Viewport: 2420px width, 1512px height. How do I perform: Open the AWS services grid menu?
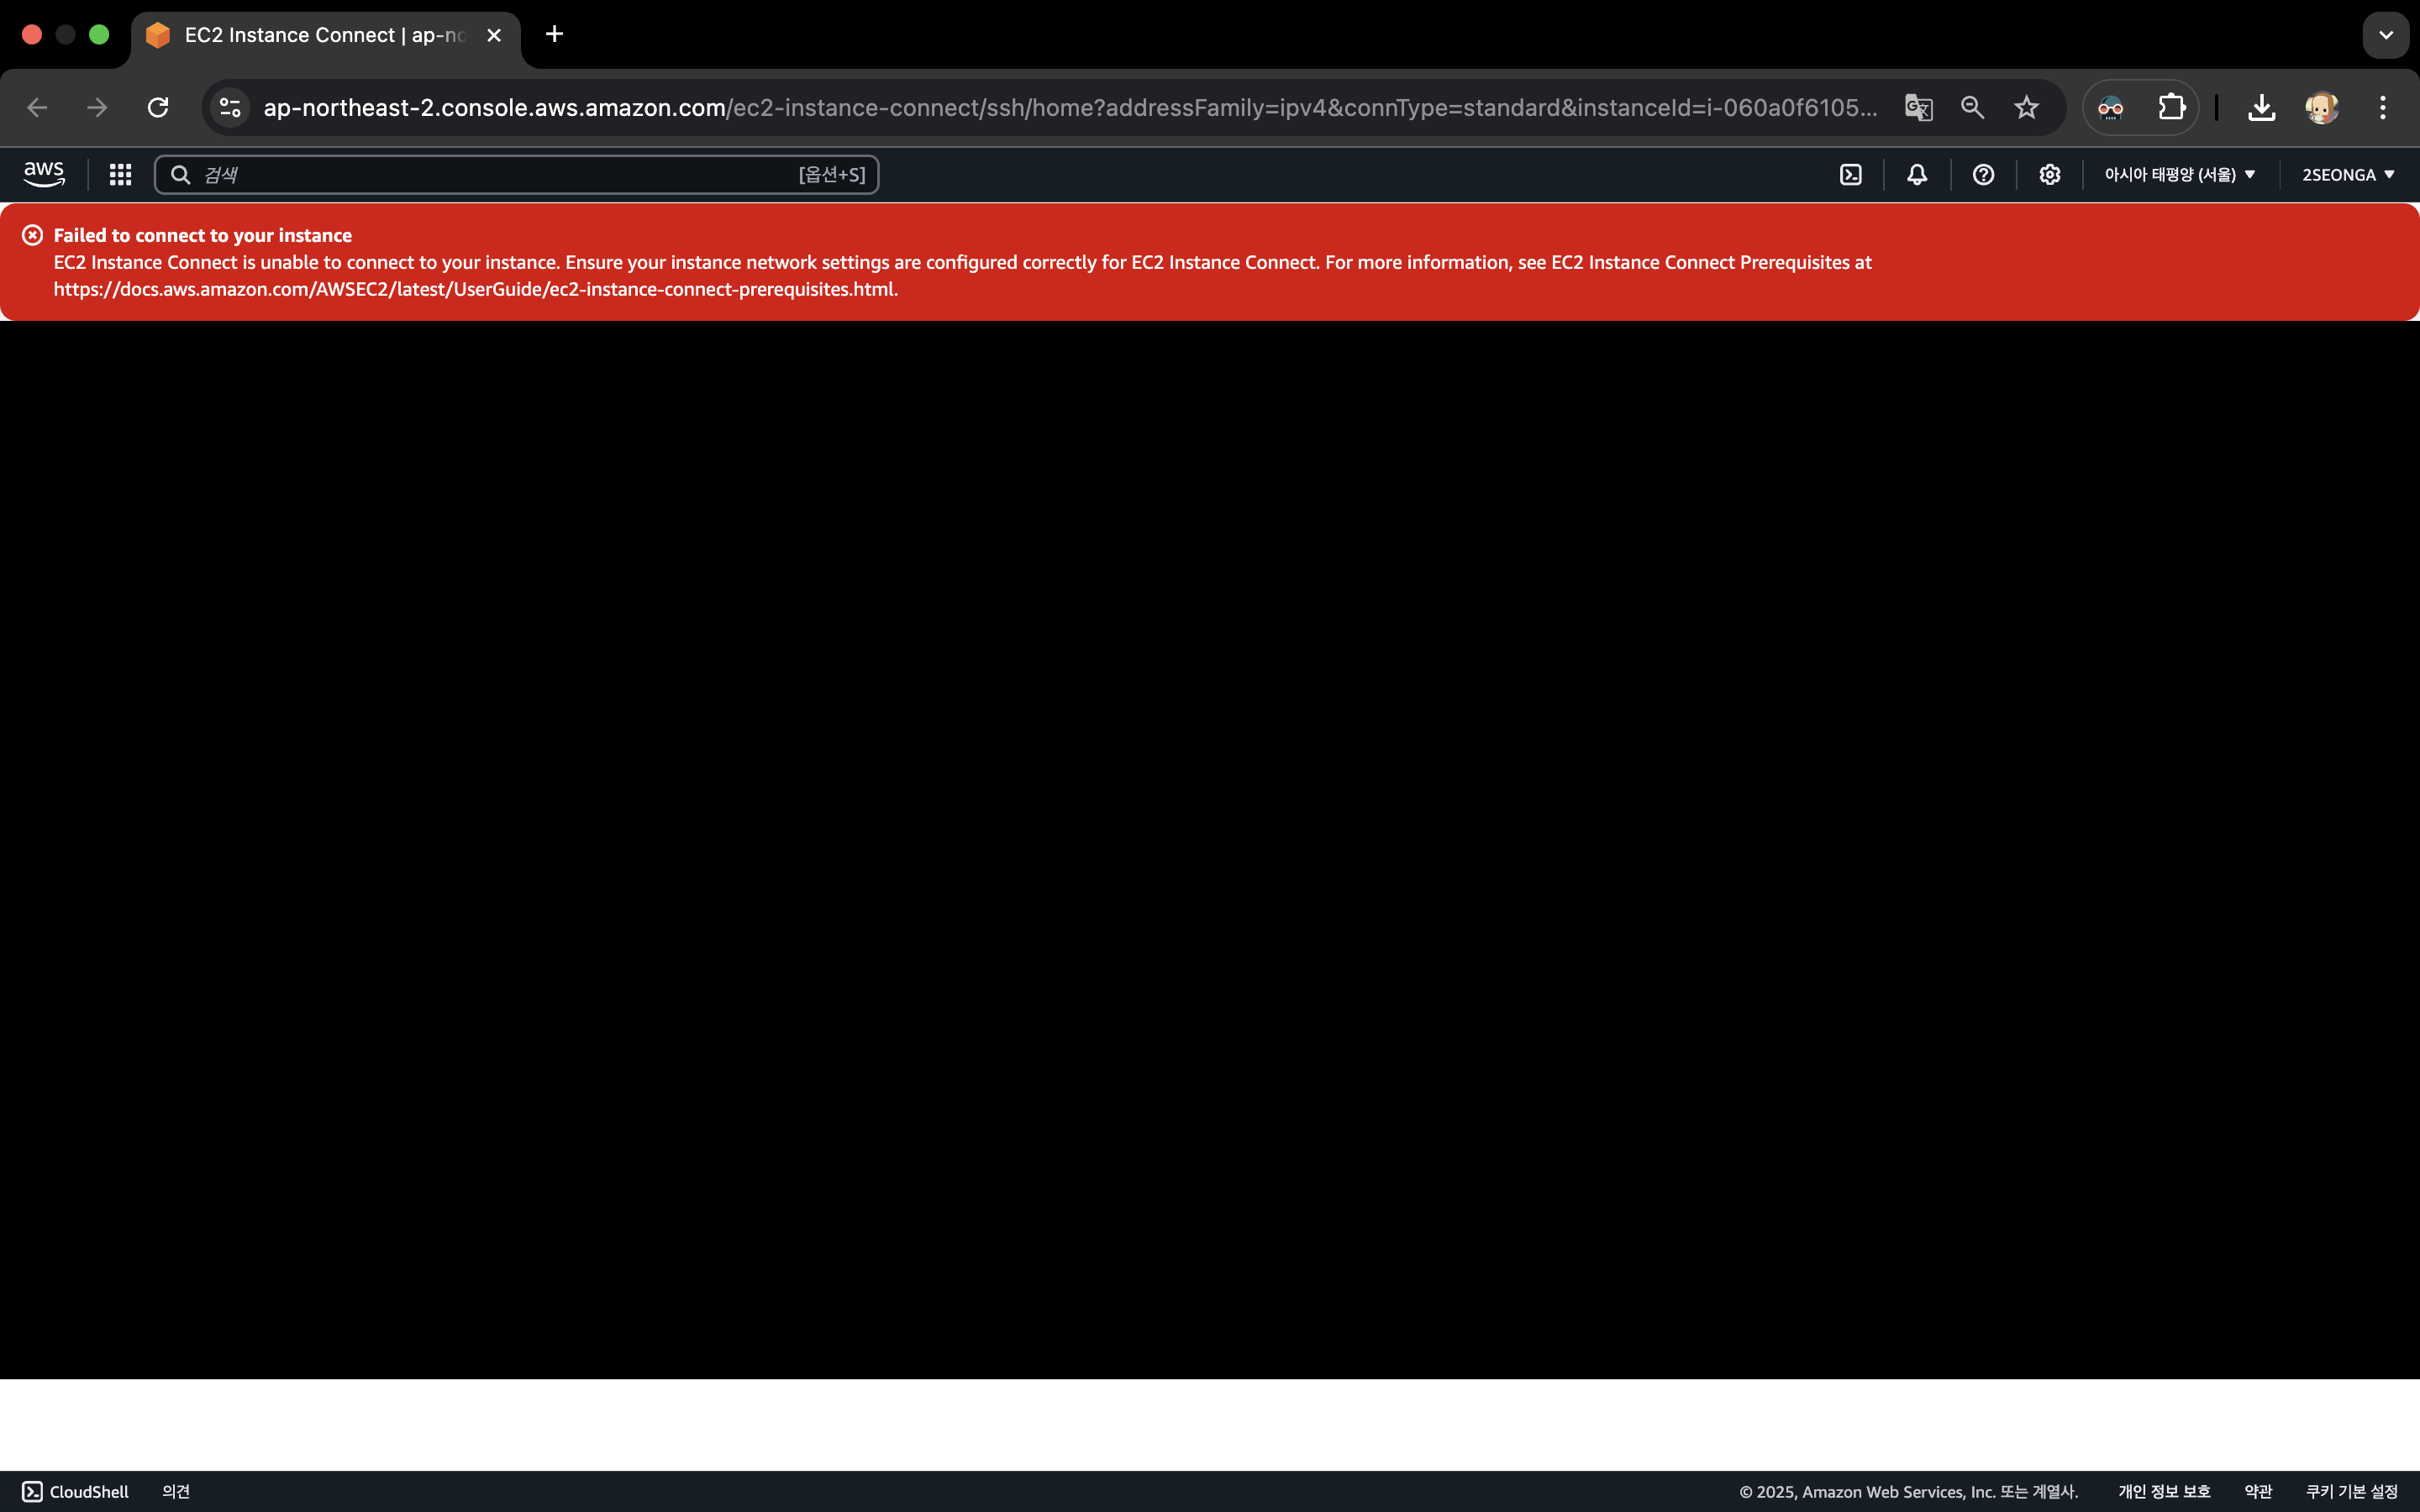click(x=120, y=175)
